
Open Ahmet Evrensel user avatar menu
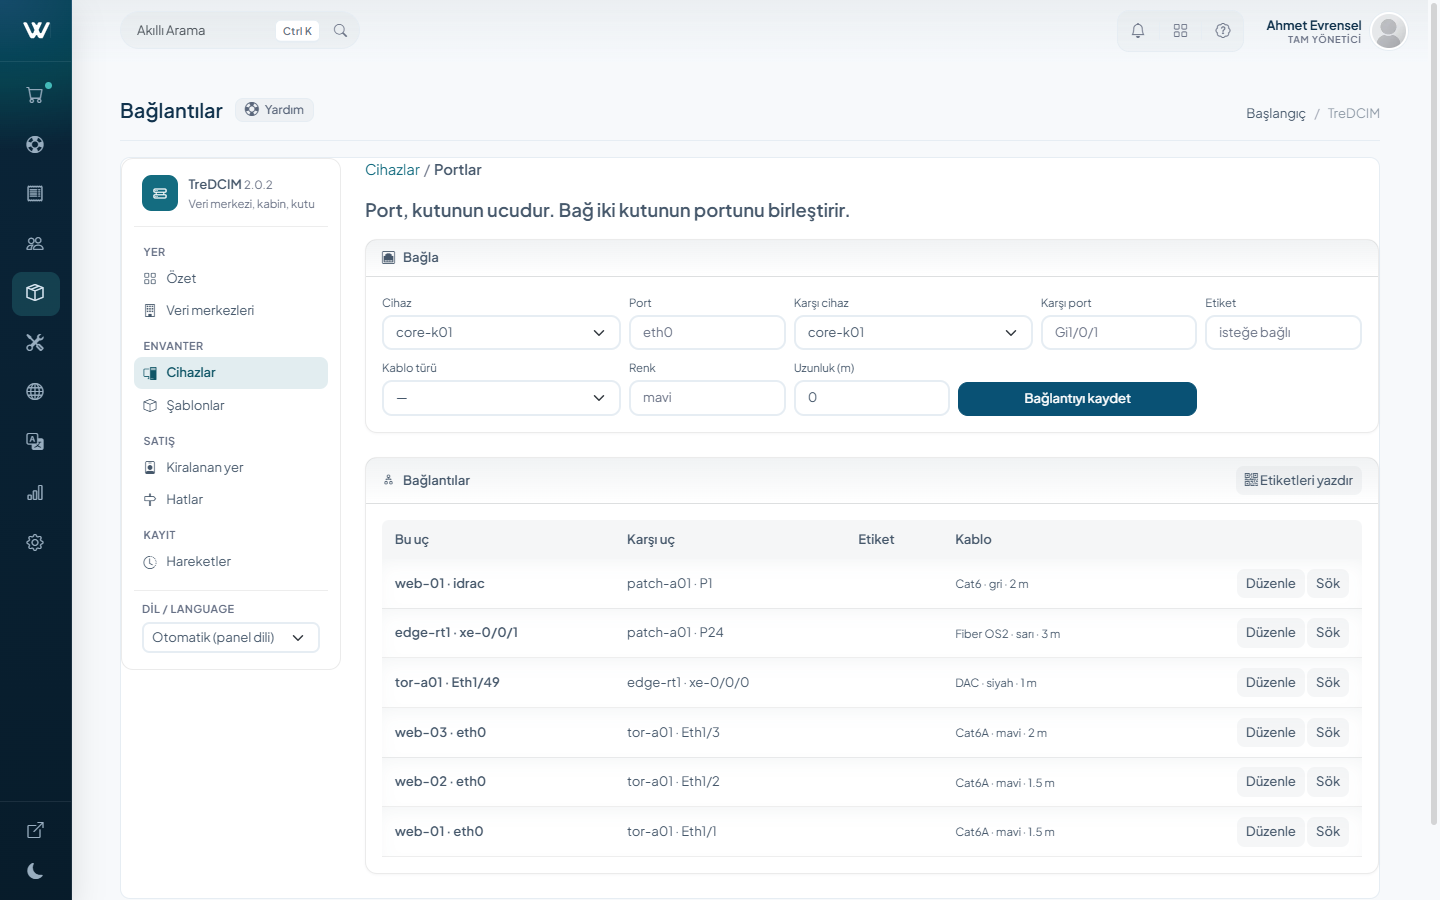tap(1389, 31)
